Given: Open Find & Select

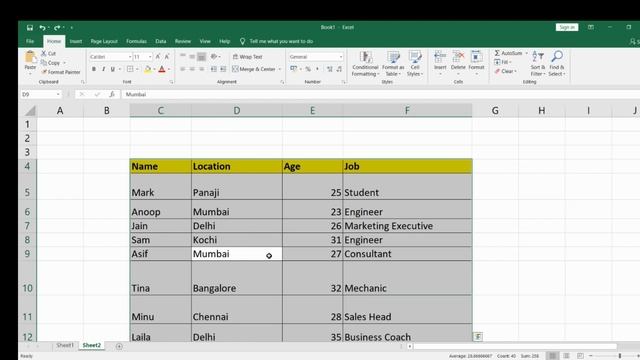Looking at the screenshot, I should (x=557, y=64).
